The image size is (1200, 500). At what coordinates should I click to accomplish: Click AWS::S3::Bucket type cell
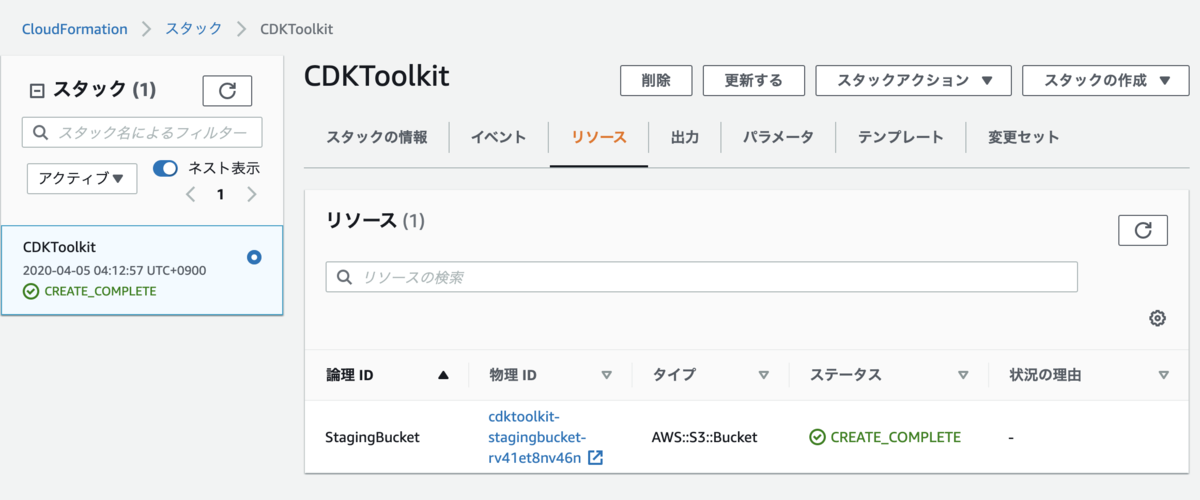[704, 437]
